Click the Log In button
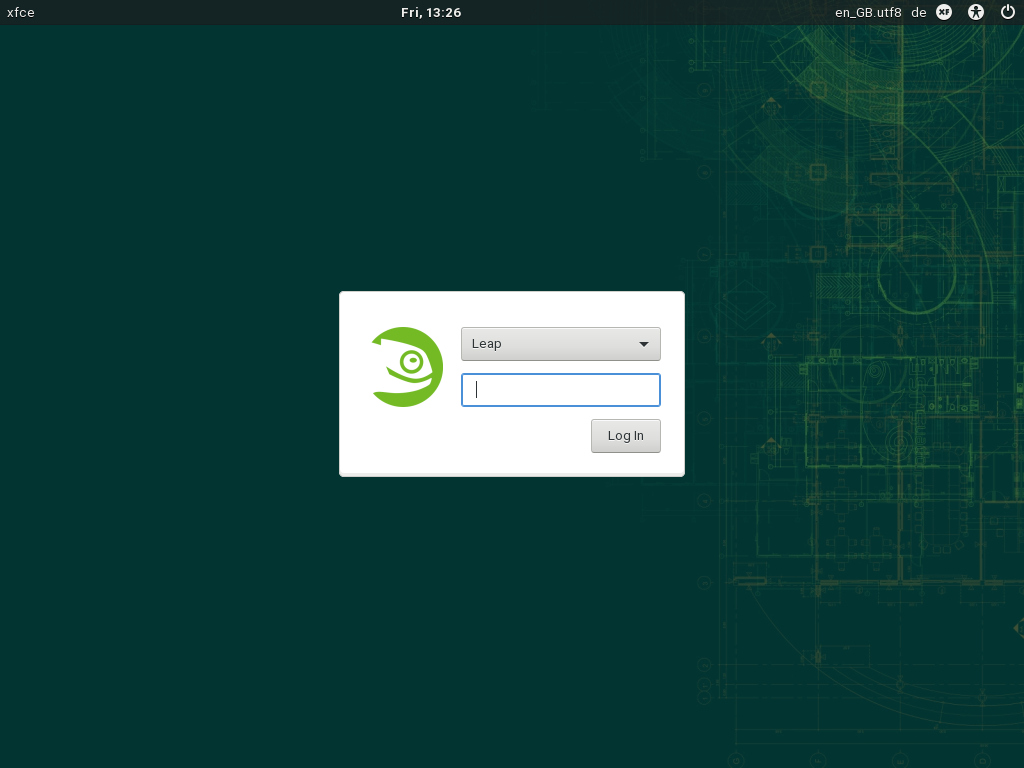The width and height of the screenshot is (1024, 768). point(625,435)
